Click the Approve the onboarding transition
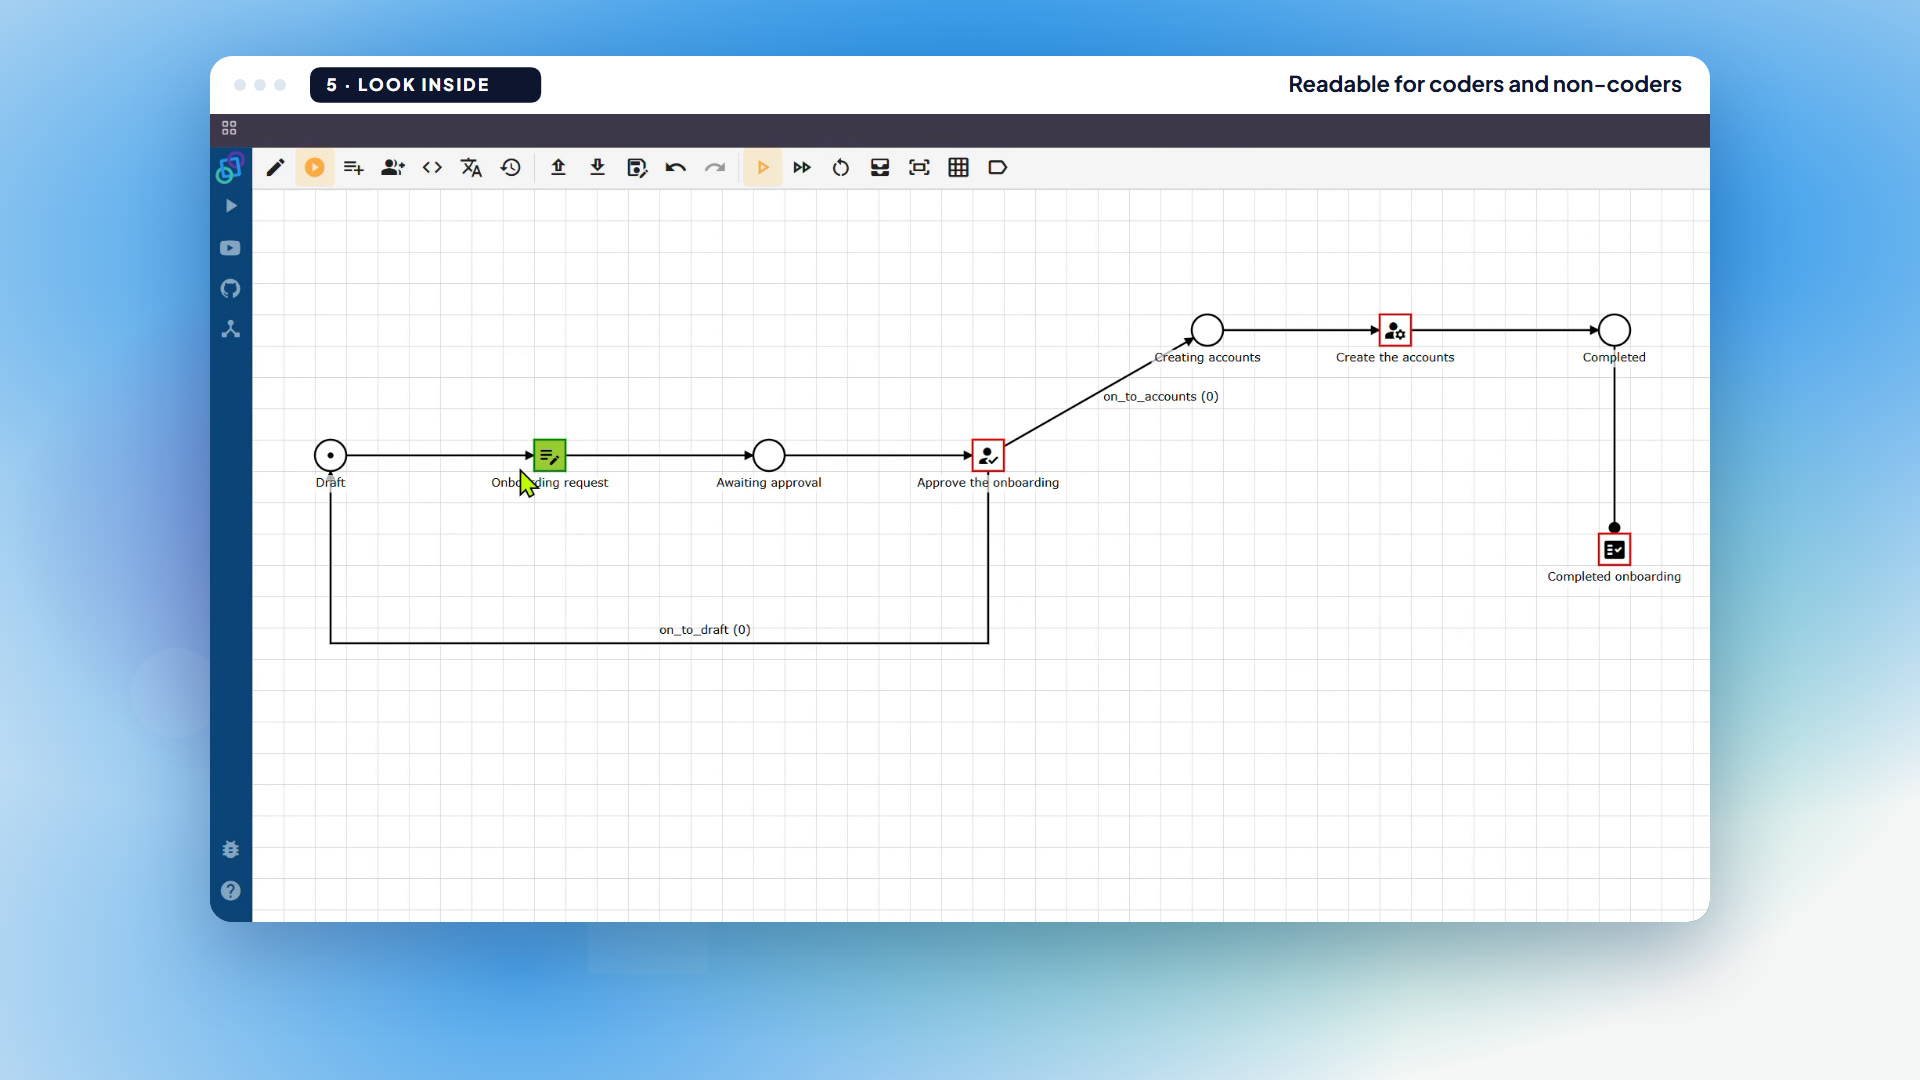1920x1080 pixels. [987, 455]
